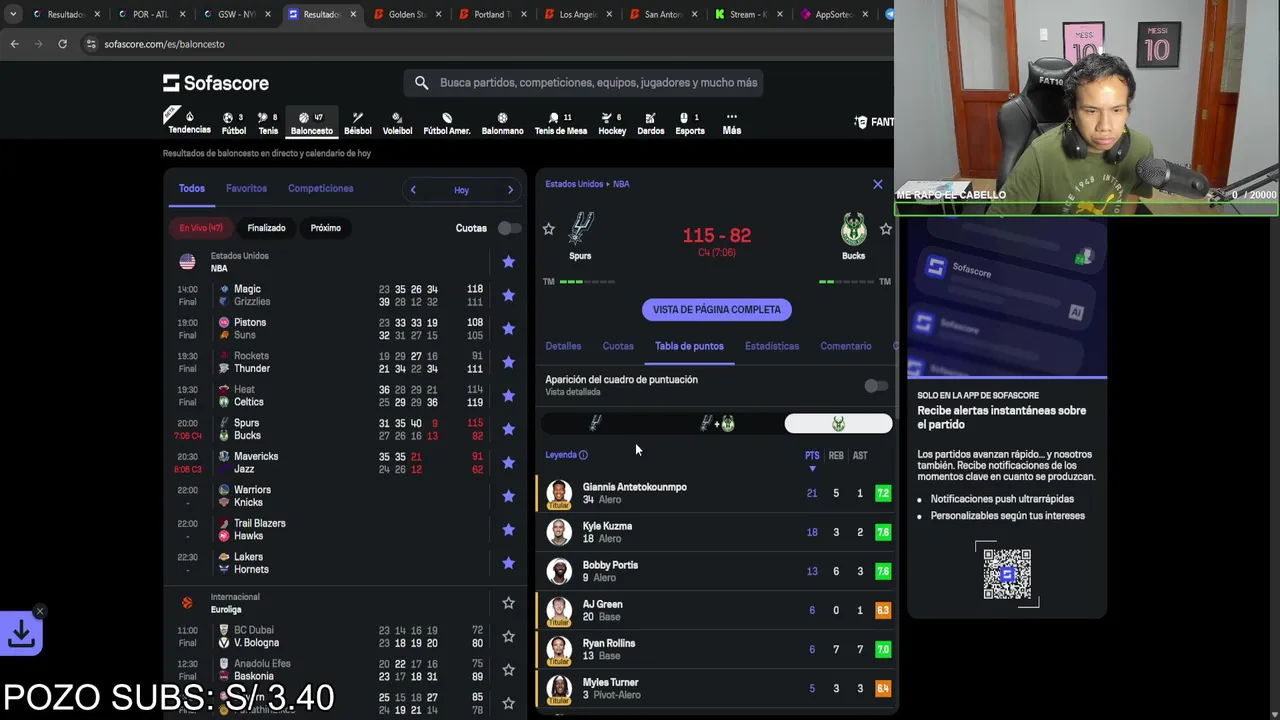
Task: Open the Hoy date picker
Action: 461,190
